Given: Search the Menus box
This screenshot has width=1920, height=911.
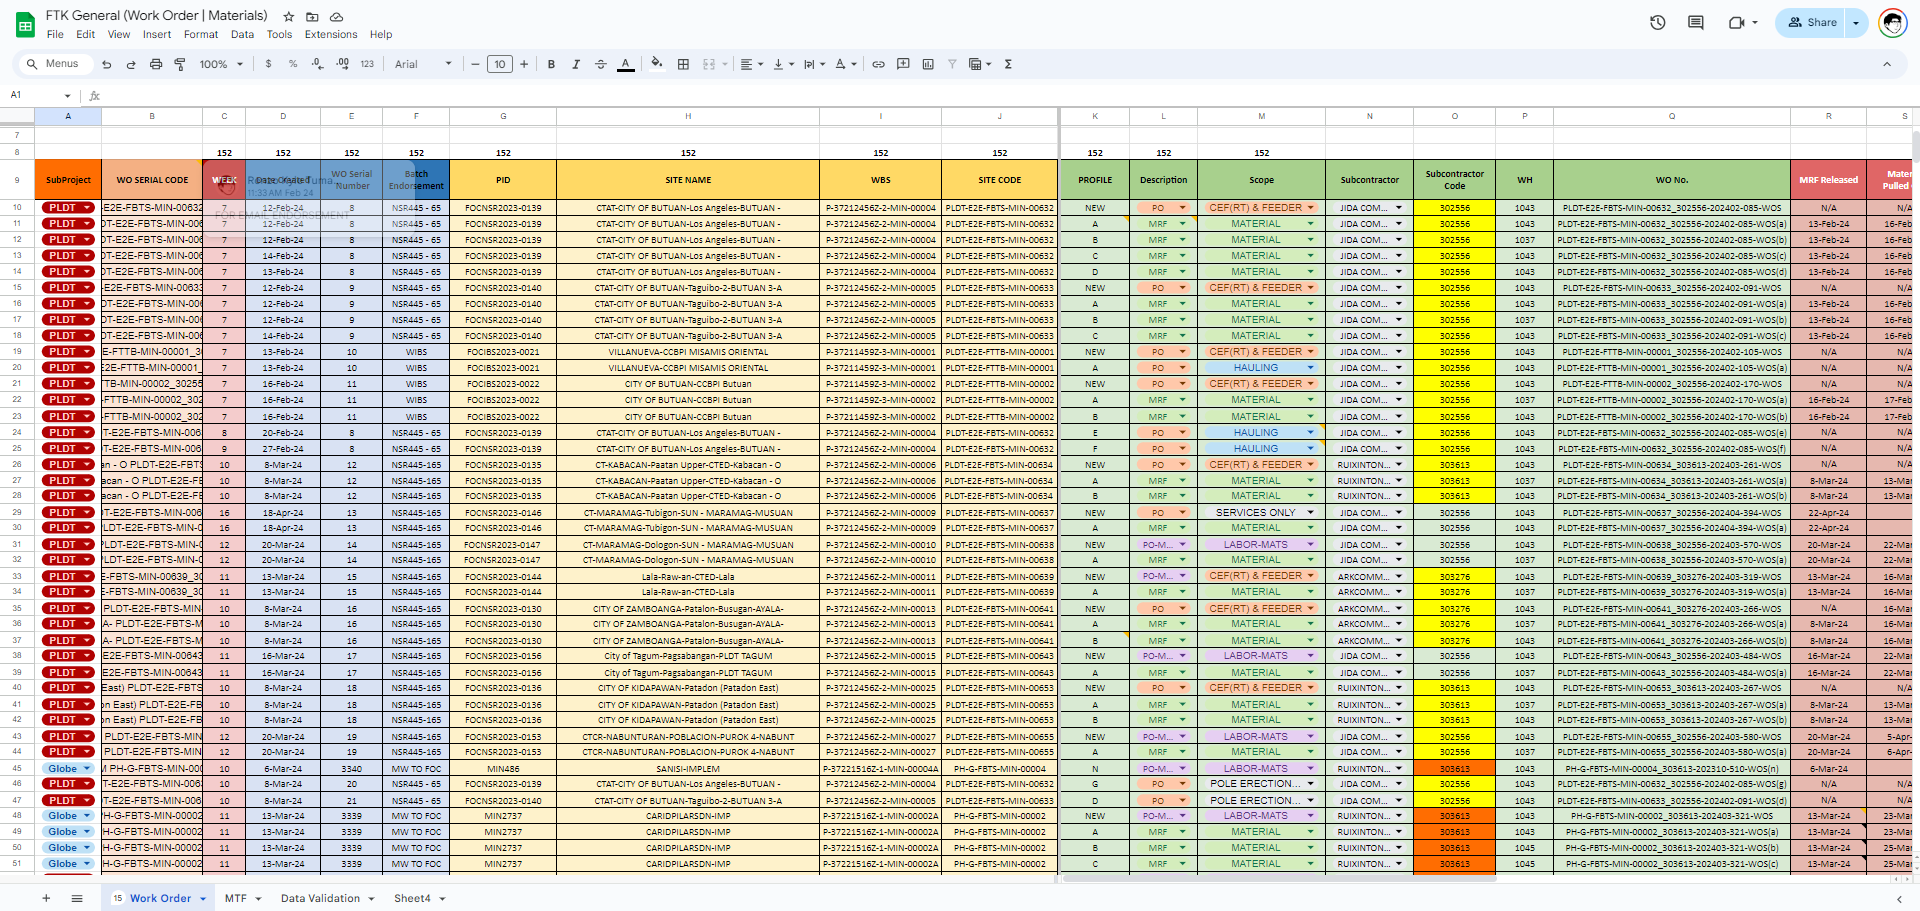Looking at the screenshot, I should coord(56,64).
